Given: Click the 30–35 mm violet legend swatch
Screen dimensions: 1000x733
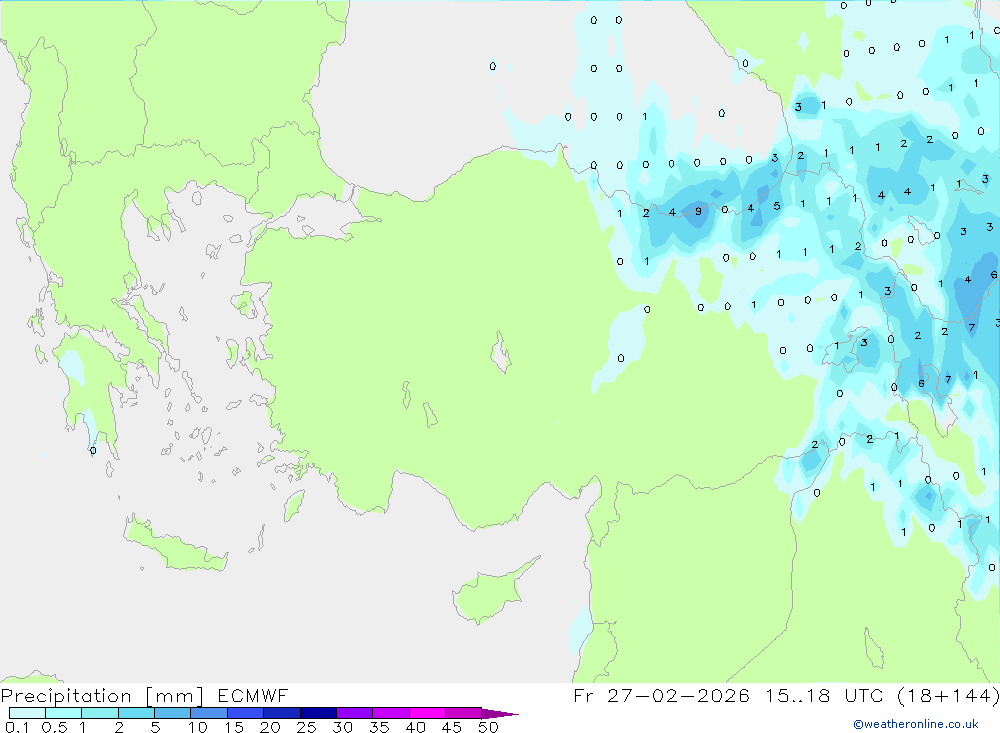Looking at the screenshot, I should click(x=355, y=713).
